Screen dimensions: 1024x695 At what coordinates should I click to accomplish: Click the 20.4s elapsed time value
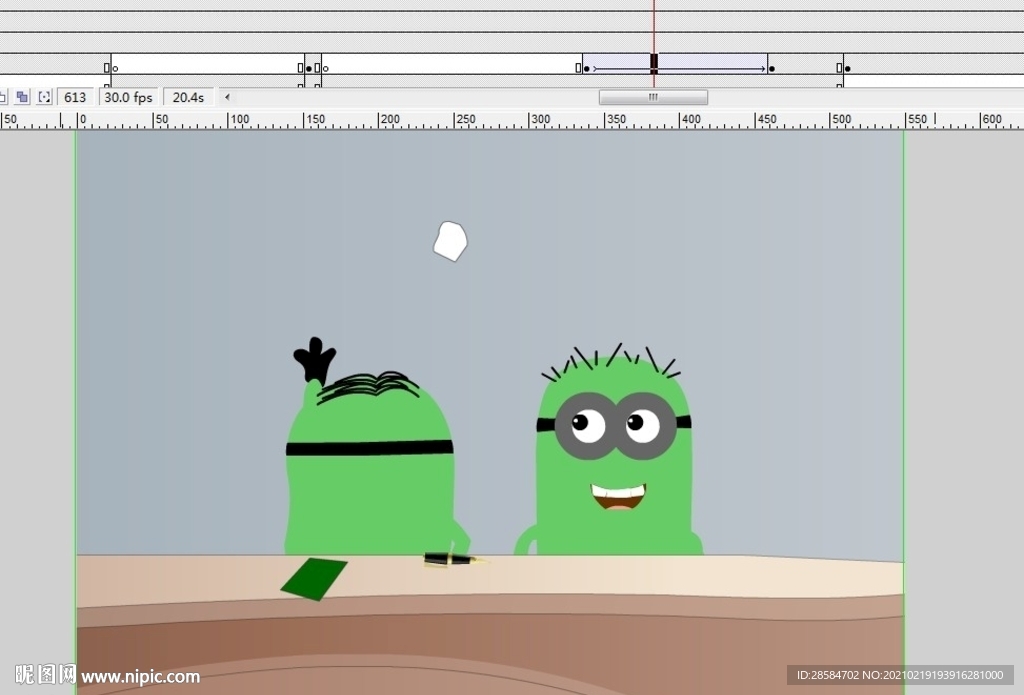click(x=188, y=97)
